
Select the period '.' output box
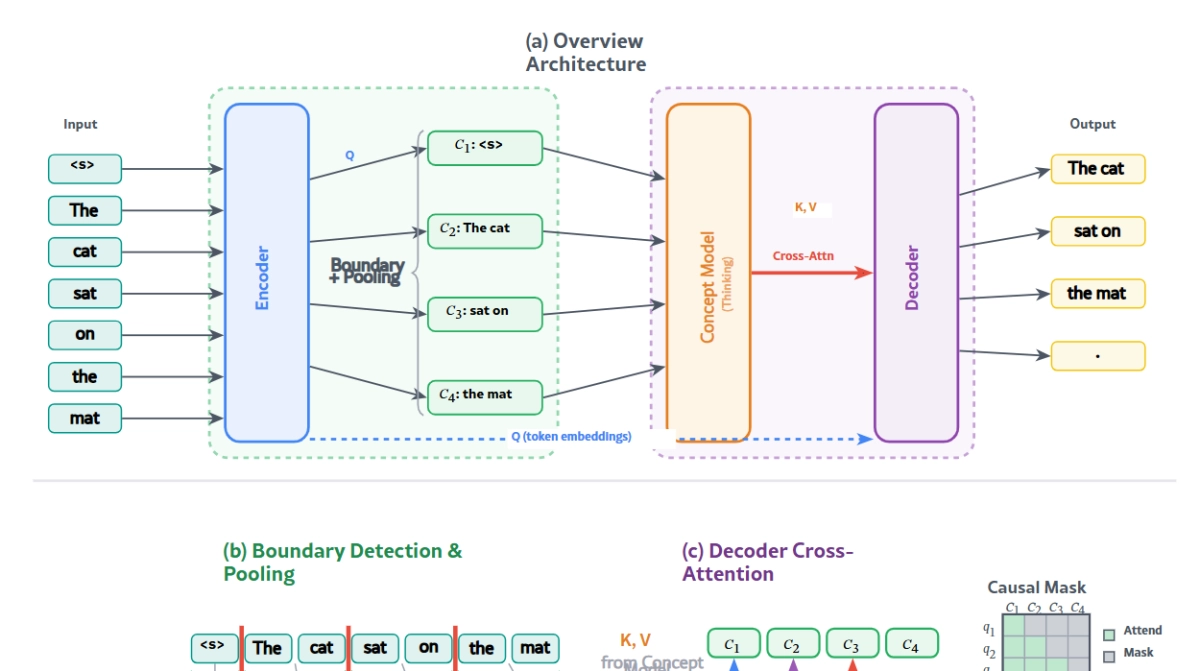(x=1097, y=355)
